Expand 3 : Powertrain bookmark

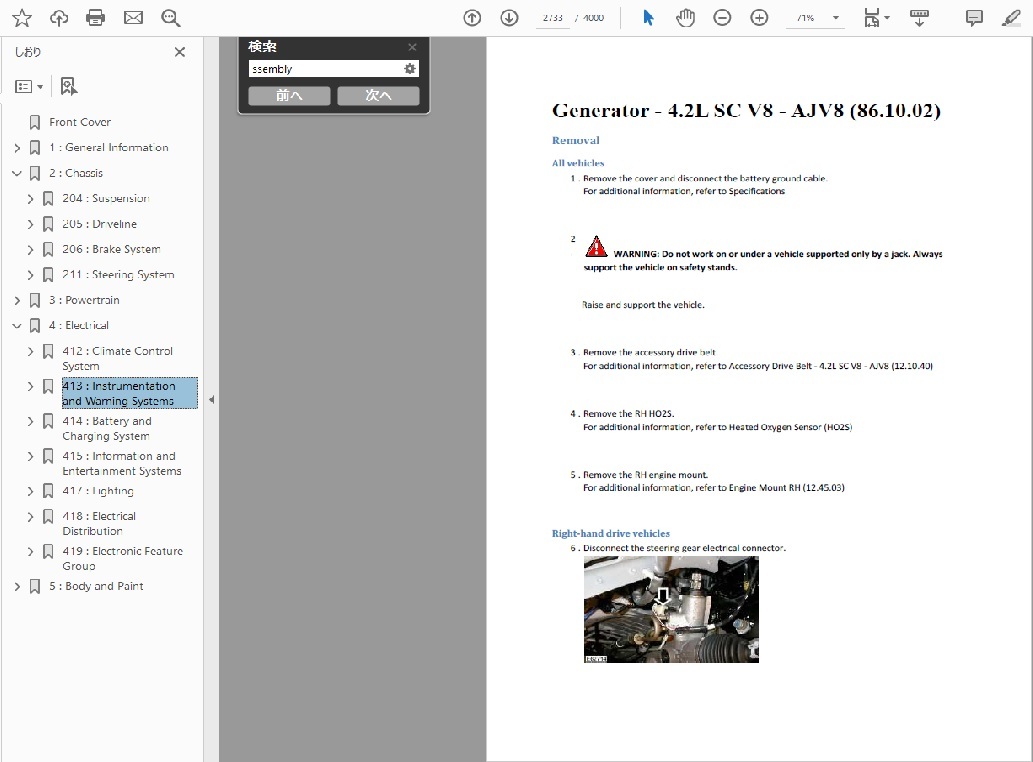click(x=17, y=300)
